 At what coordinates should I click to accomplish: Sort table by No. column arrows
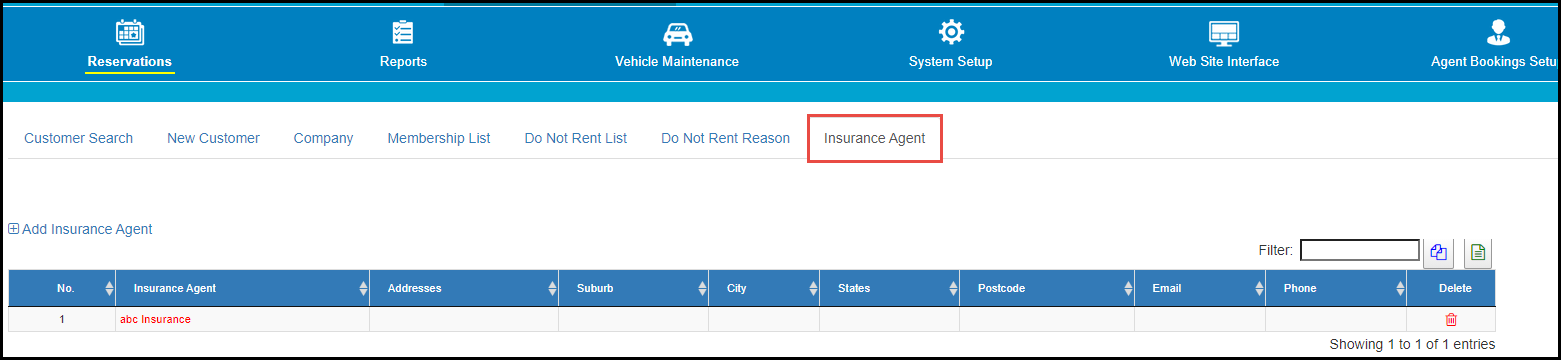(x=109, y=288)
